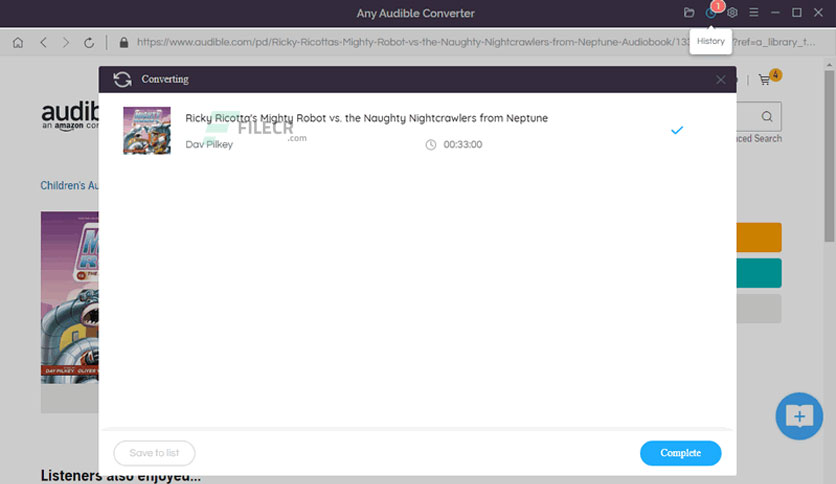Minimize the Any Audible Converter window

click(x=775, y=12)
